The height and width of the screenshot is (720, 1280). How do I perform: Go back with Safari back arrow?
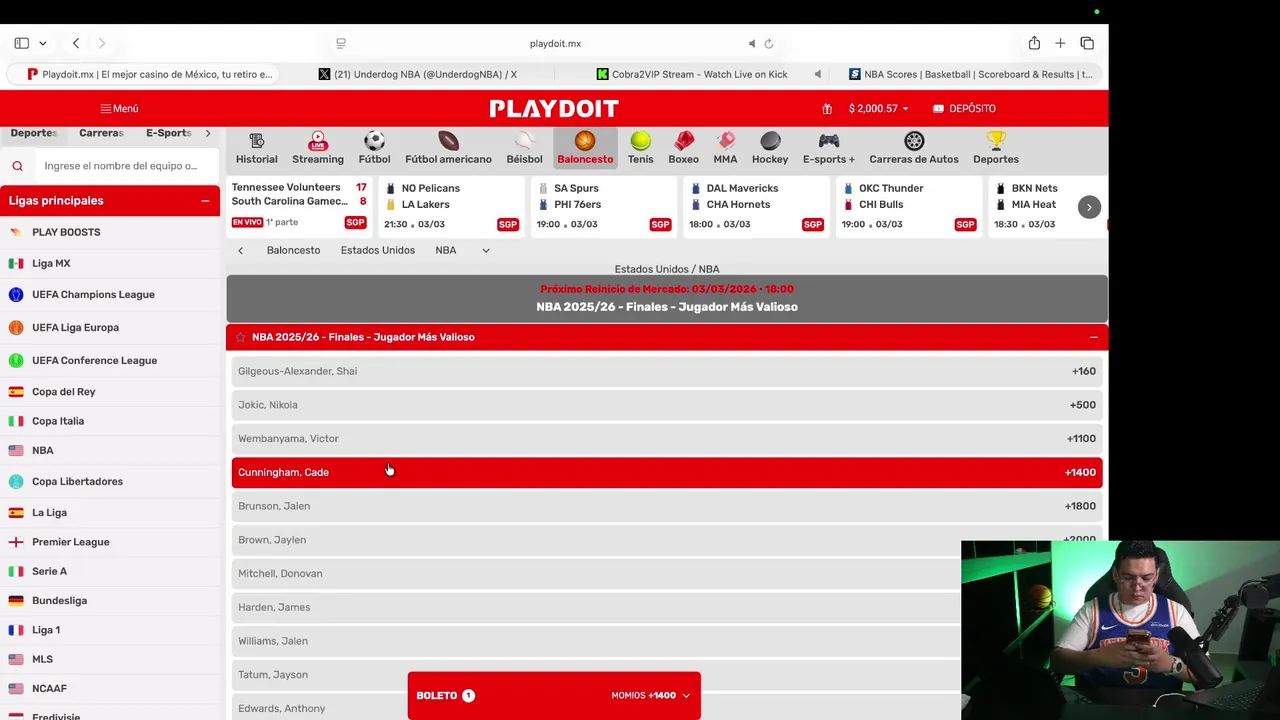click(76, 43)
